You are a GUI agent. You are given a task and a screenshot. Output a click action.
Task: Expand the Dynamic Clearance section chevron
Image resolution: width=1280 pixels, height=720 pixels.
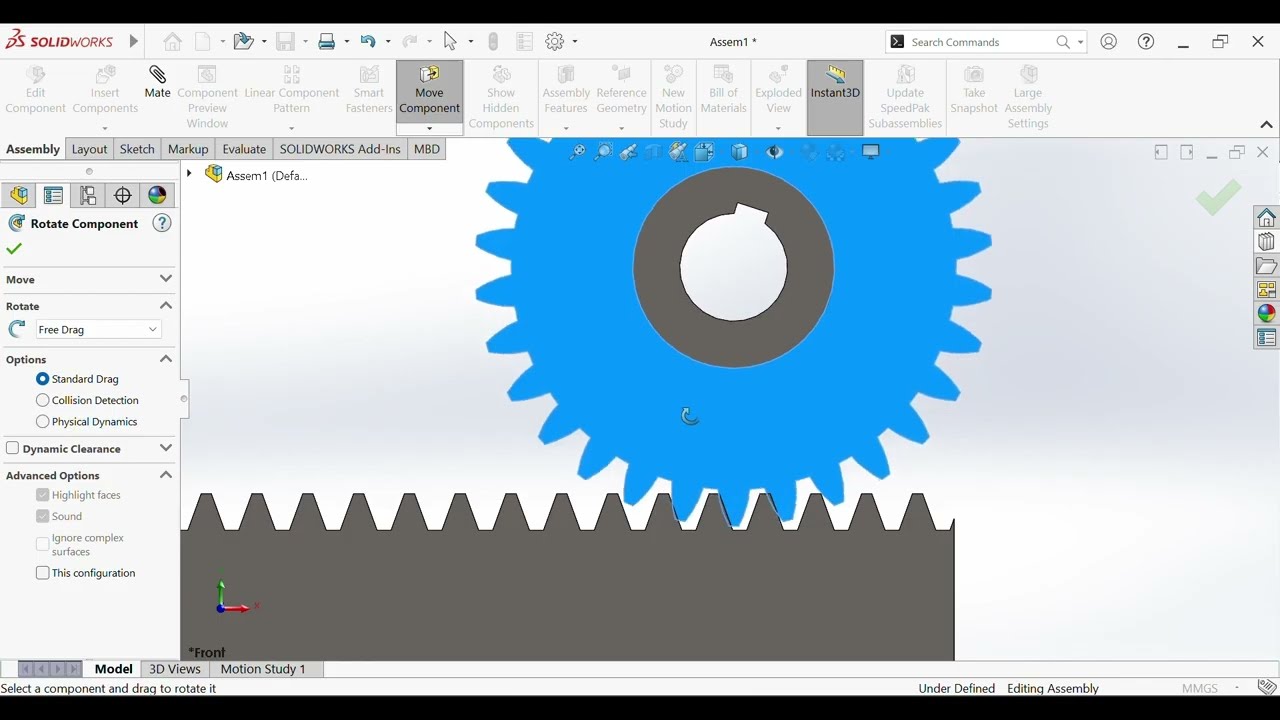click(x=166, y=448)
